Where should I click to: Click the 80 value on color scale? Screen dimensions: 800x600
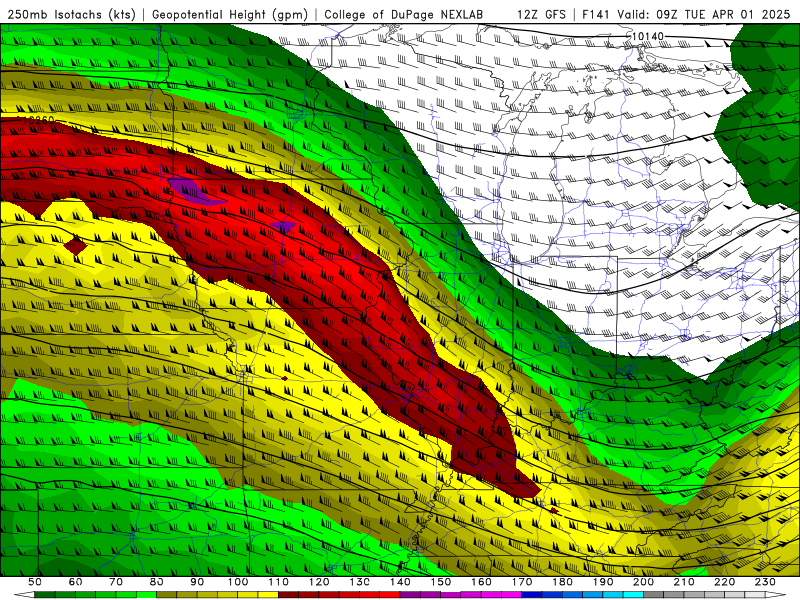156,582
